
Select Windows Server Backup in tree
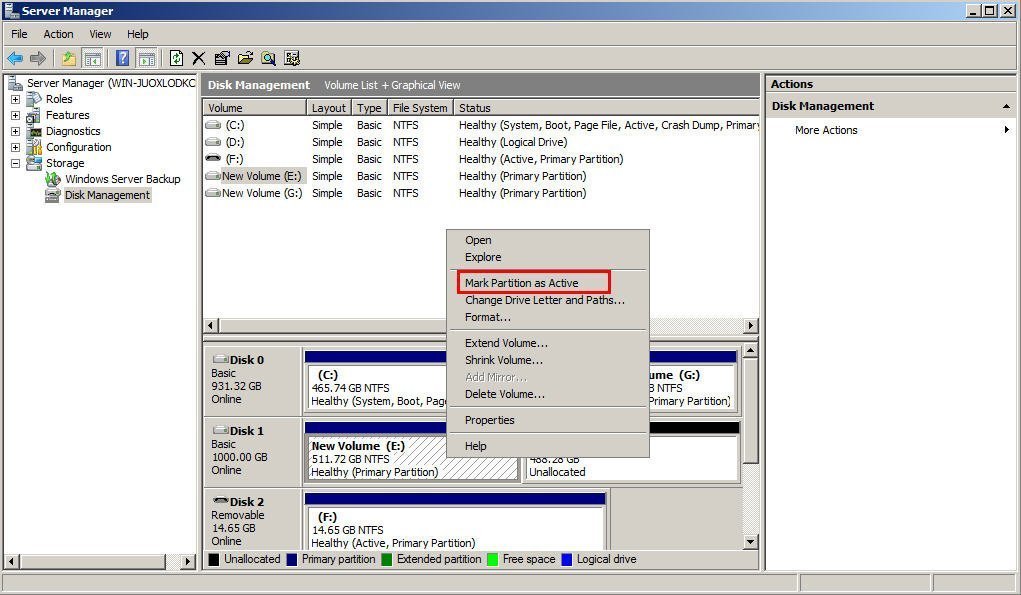point(122,179)
